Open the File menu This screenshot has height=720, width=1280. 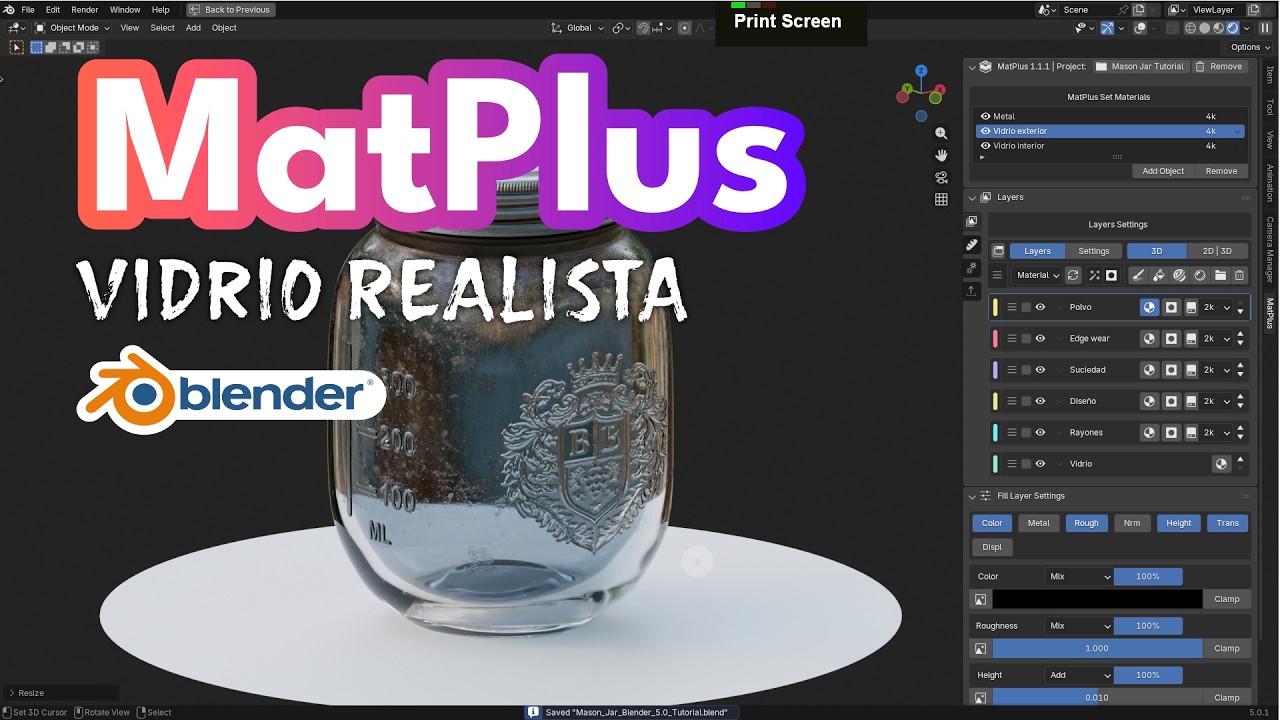point(28,9)
